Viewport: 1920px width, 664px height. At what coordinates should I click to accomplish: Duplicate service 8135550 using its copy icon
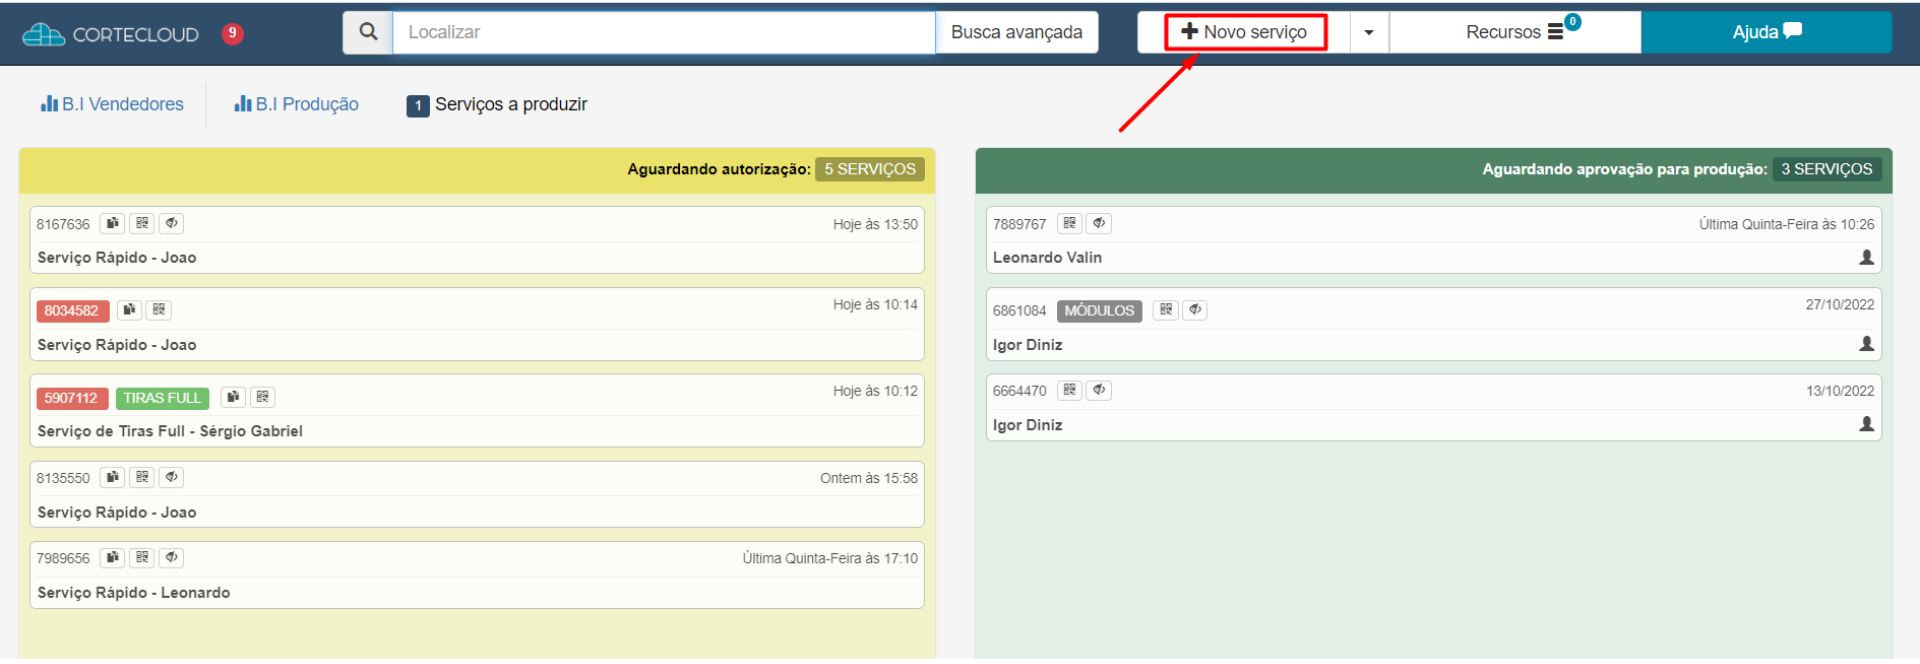pos(112,477)
